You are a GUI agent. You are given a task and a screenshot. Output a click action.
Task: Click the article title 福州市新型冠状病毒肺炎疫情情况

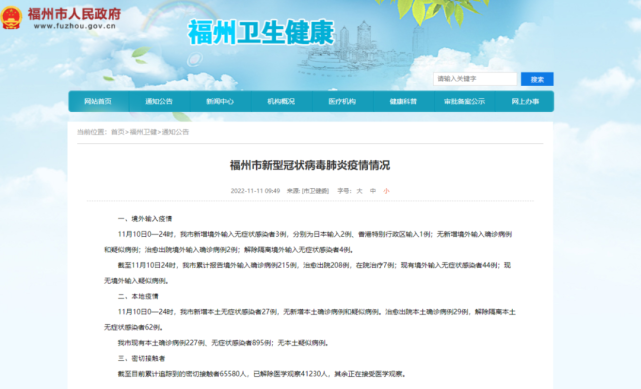coord(310,165)
